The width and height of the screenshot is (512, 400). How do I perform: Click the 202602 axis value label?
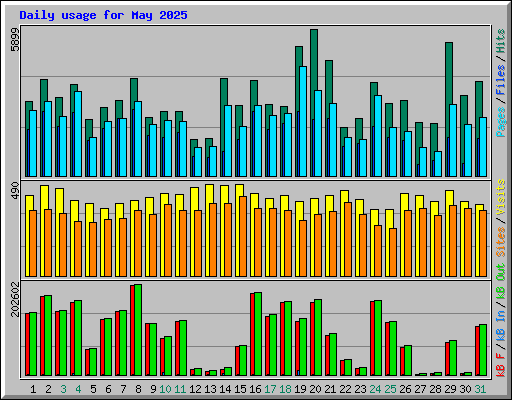(x=15, y=299)
